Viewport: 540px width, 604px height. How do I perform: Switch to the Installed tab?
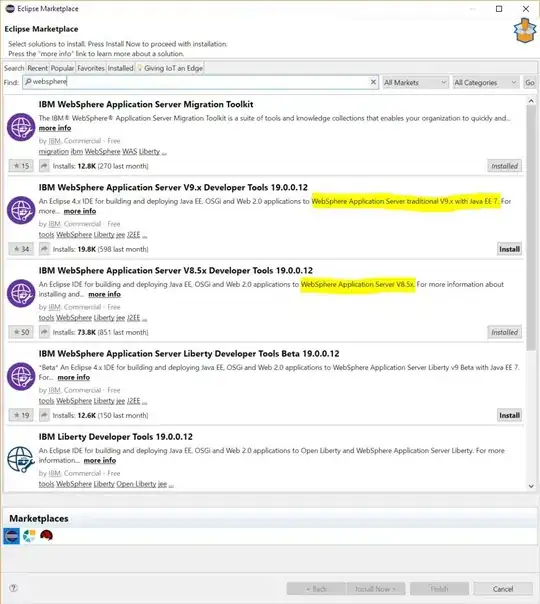pos(120,68)
